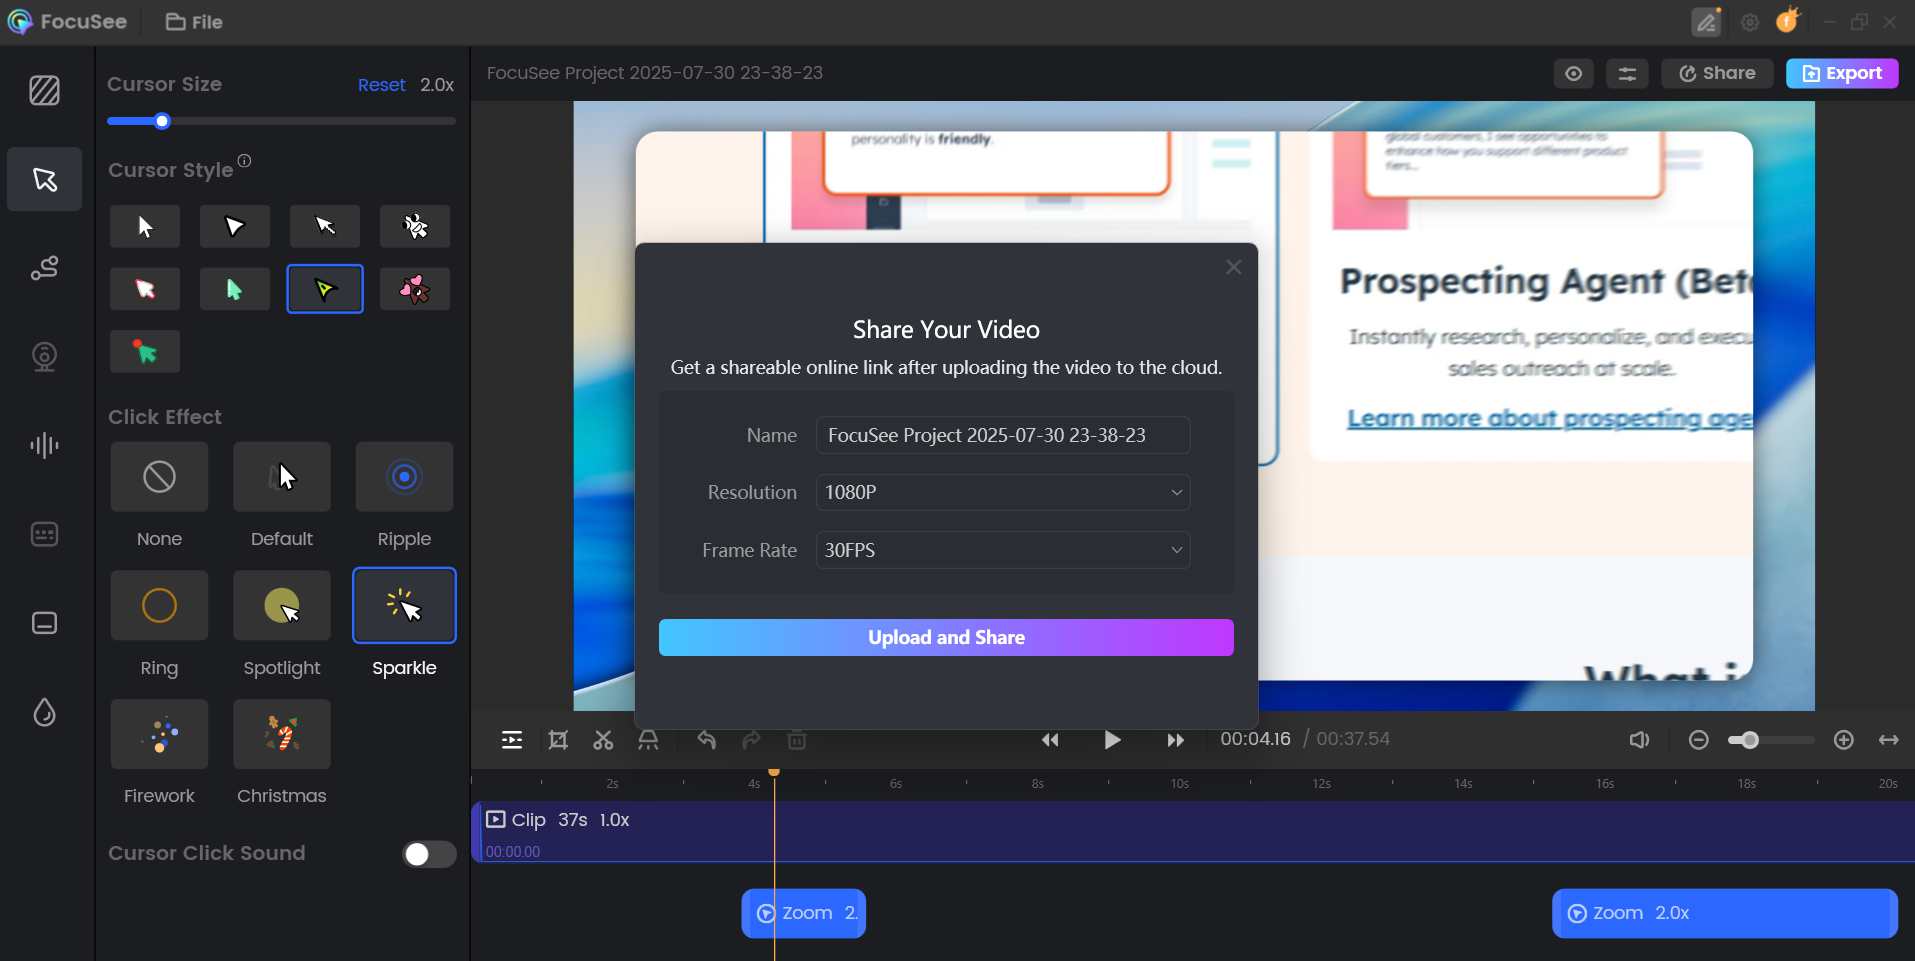1915x961 pixels.
Task: Select the cursor settings sidebar icon
Action: (x=44, y=179)
